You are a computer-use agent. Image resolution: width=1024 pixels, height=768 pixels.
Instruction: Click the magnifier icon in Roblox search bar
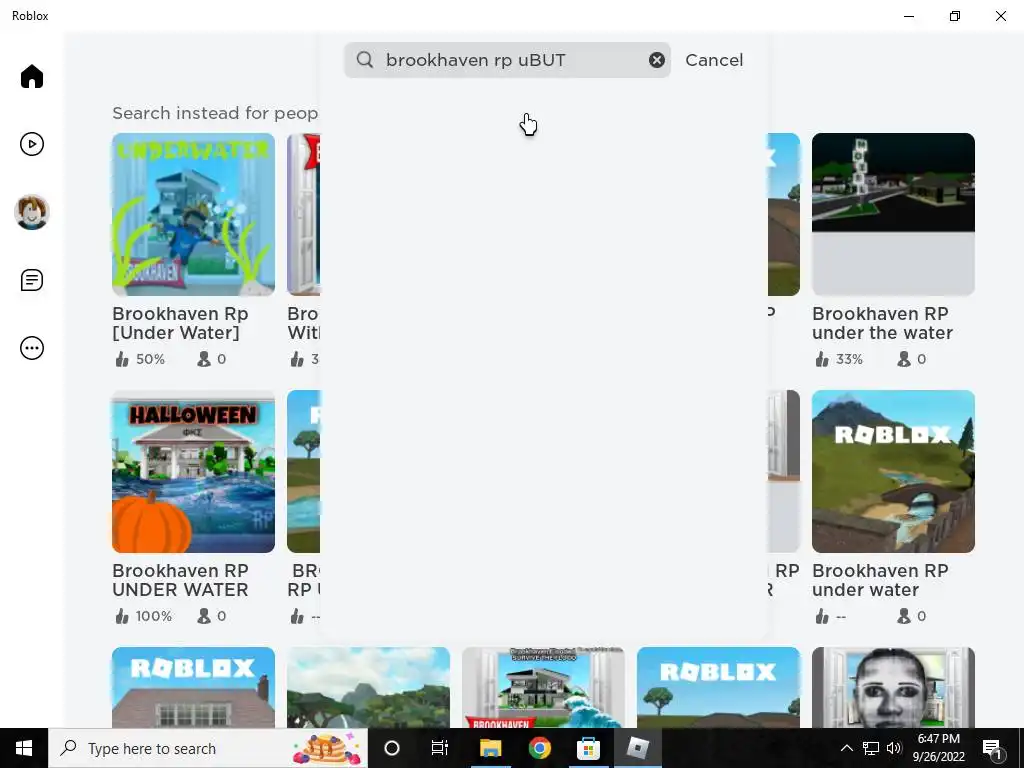(365, 60)
